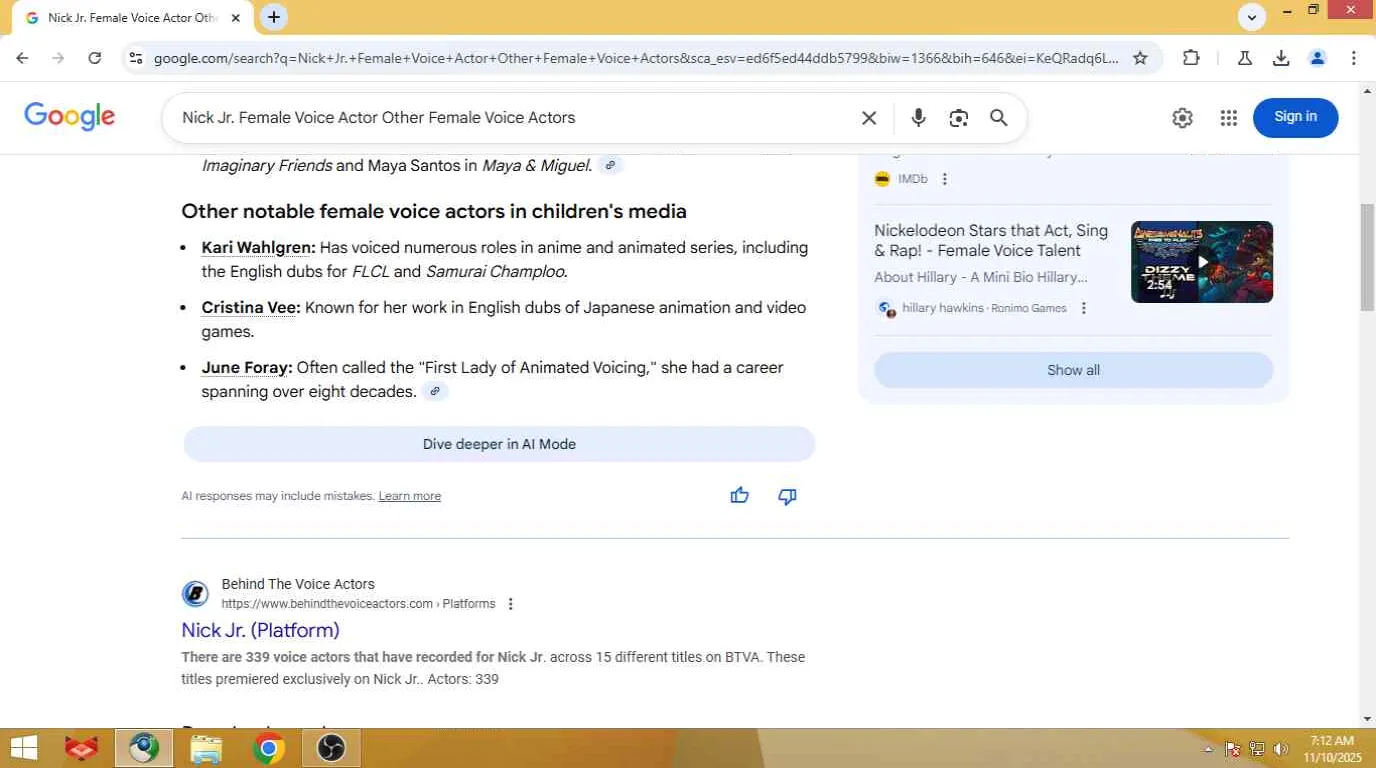Open Chrome Labs flask icon
Screen dimensions: 1376x768
tap(1245, 58)
